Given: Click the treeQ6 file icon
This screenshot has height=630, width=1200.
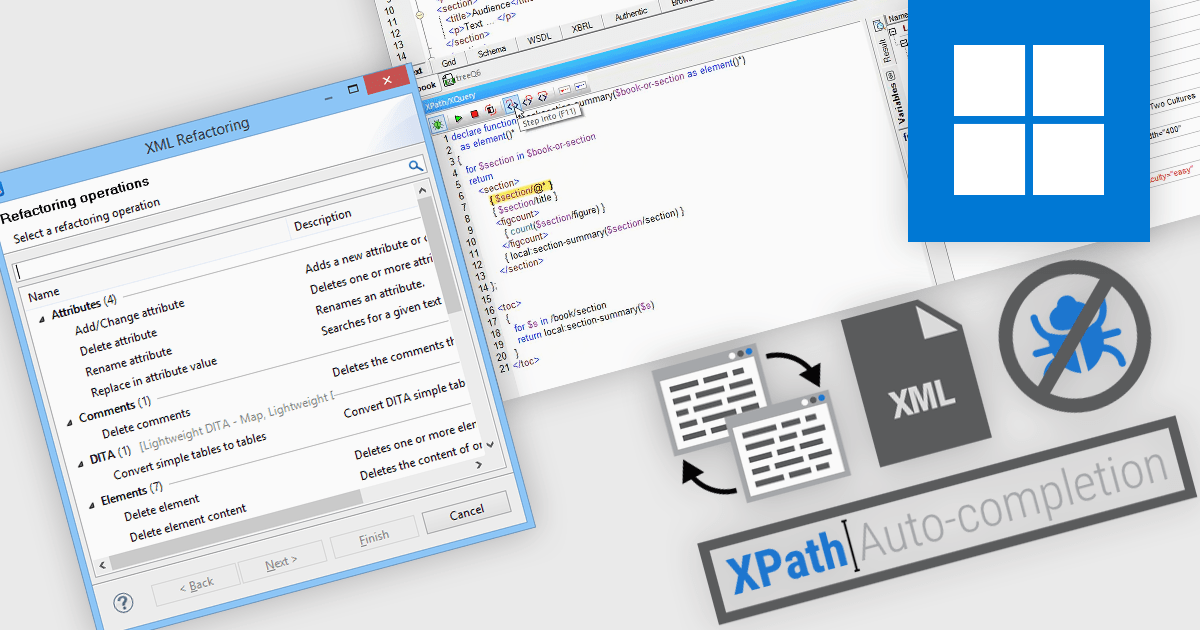Looking at the screenshot, I should click(x=448, y=78).
